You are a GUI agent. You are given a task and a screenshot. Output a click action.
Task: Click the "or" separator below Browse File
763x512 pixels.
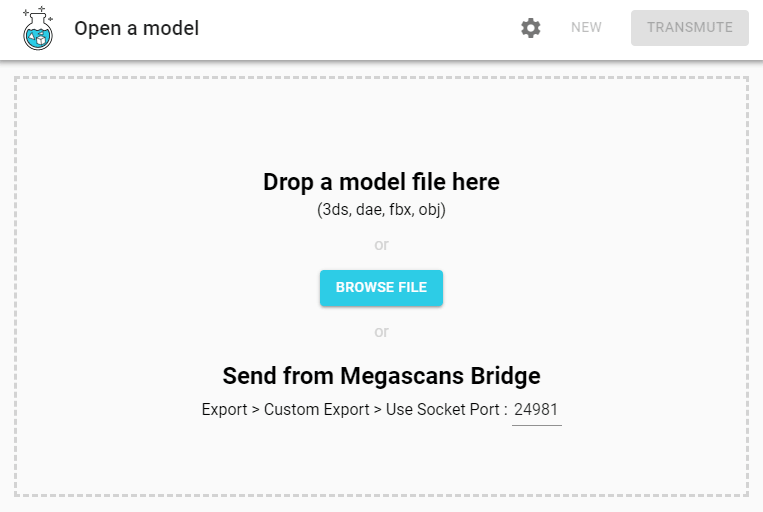click(381, 332)
